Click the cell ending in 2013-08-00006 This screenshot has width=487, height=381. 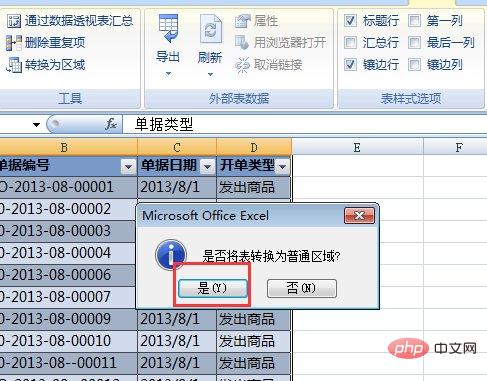pyautogui.click(x=68, y=275)
